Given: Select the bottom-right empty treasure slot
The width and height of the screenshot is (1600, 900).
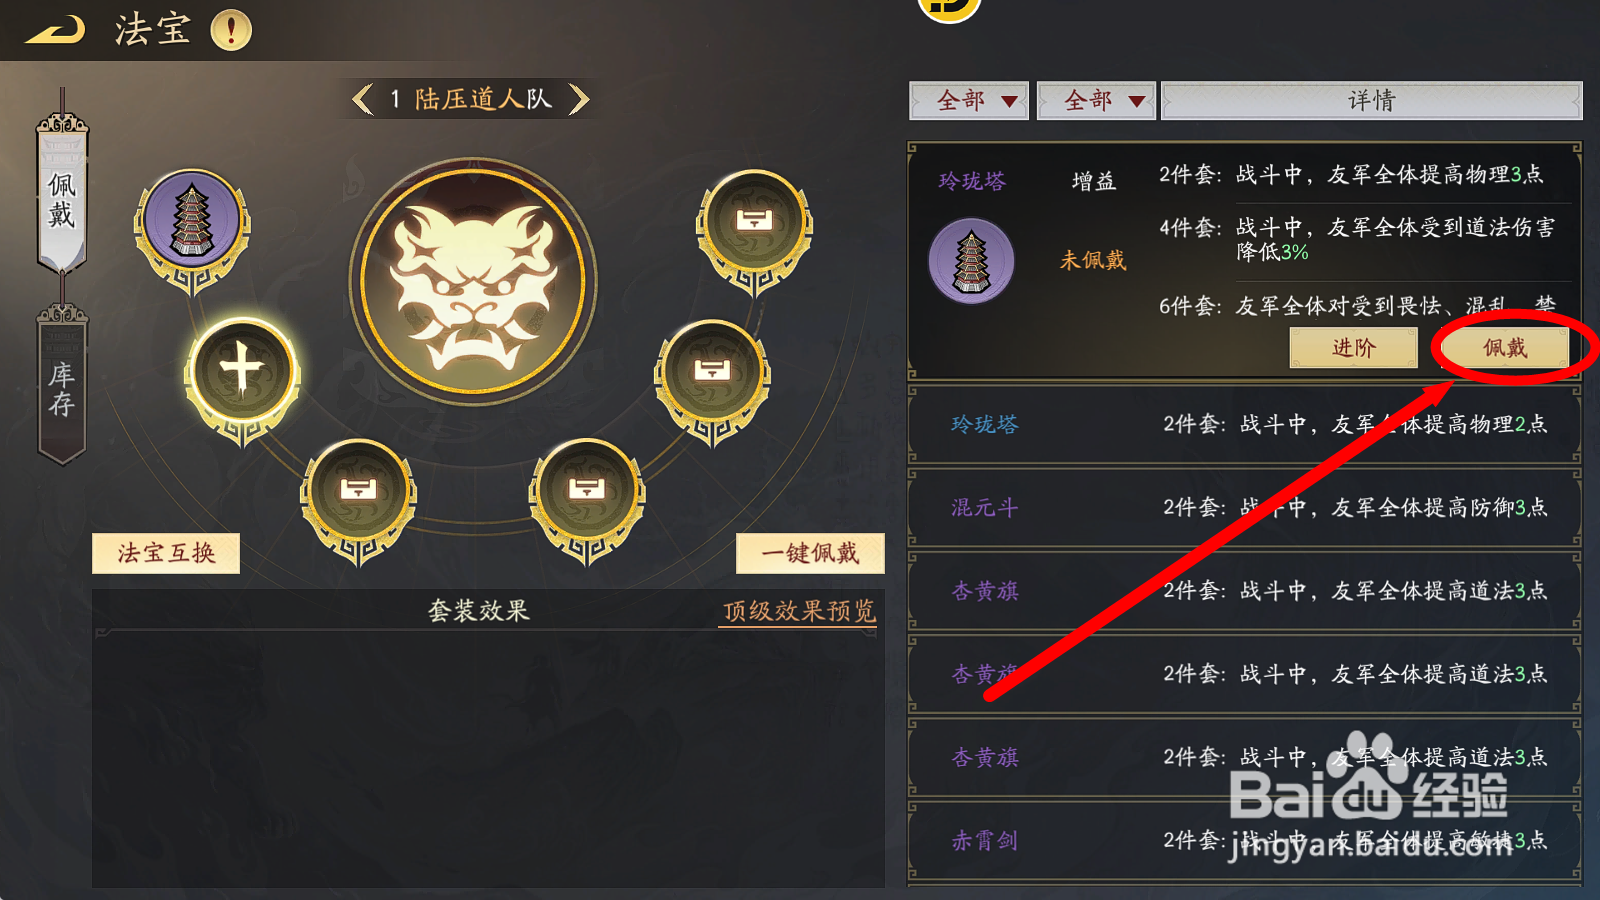Looking at the screenshot, I should (x=587, y=497).
